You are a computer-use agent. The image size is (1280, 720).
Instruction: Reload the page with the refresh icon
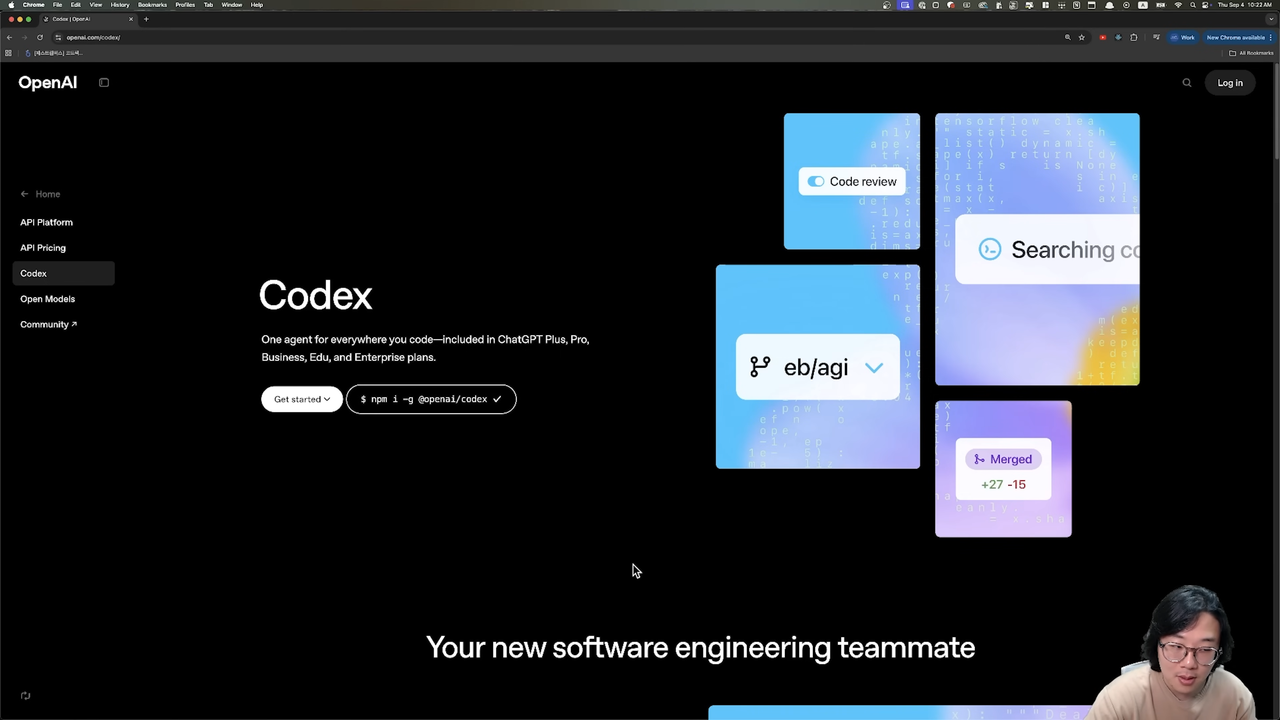tap(40, 37)
